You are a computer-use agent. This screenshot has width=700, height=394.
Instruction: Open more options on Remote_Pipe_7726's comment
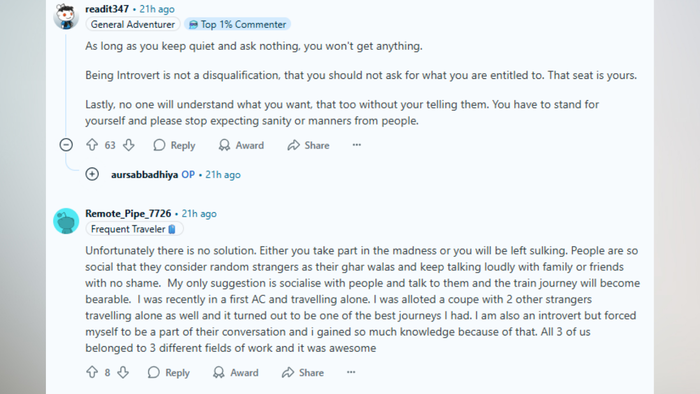351,372
